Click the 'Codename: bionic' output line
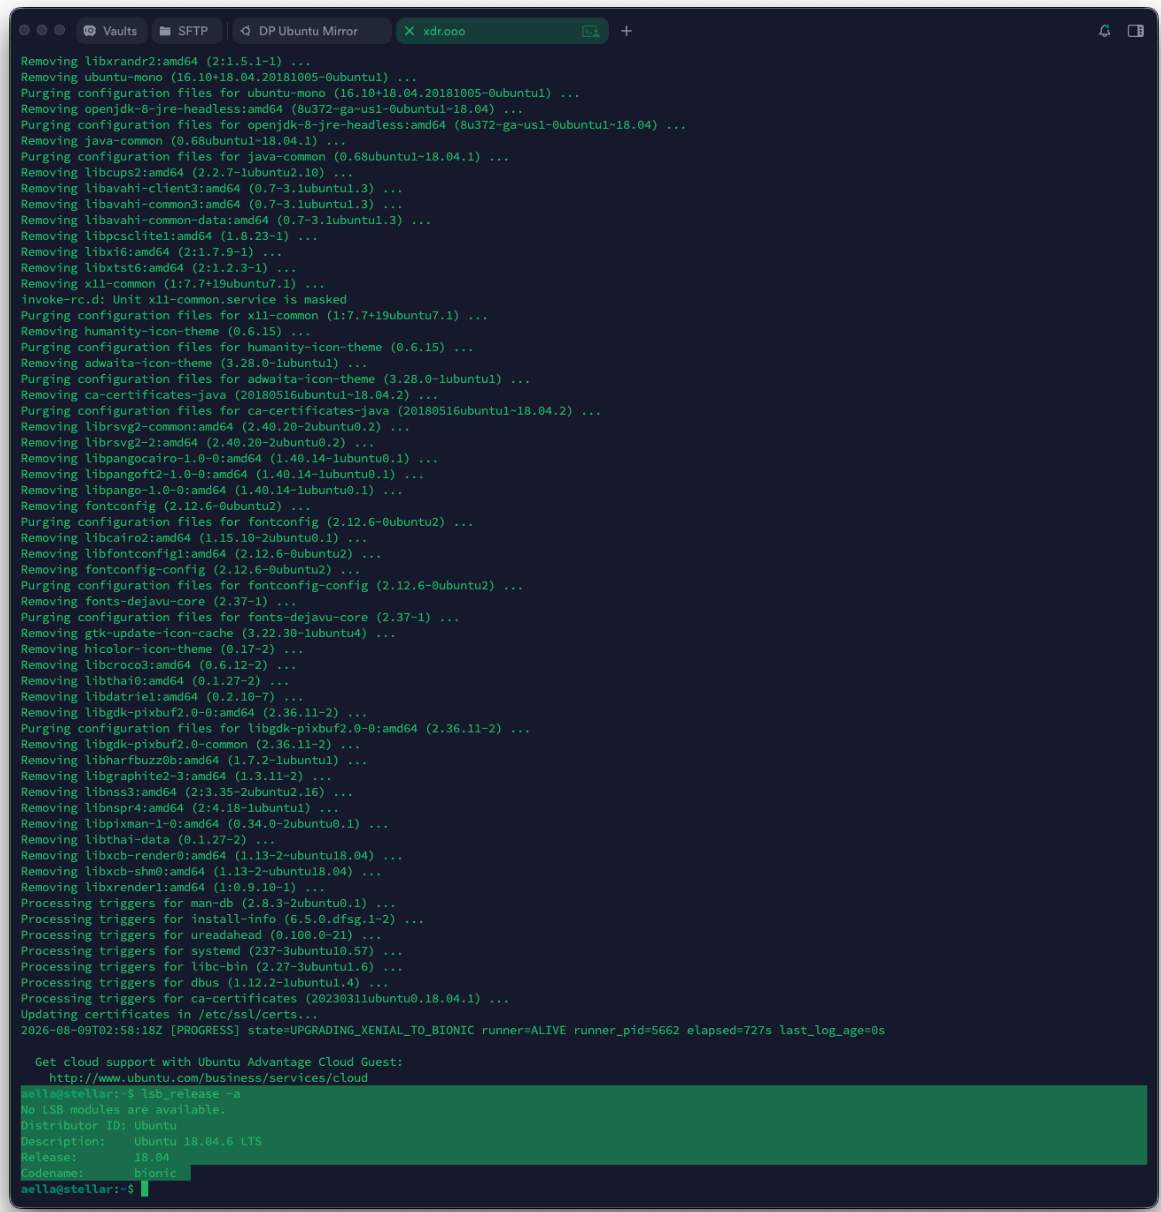The image size is (1161, 1212). tap(99, 1173)
